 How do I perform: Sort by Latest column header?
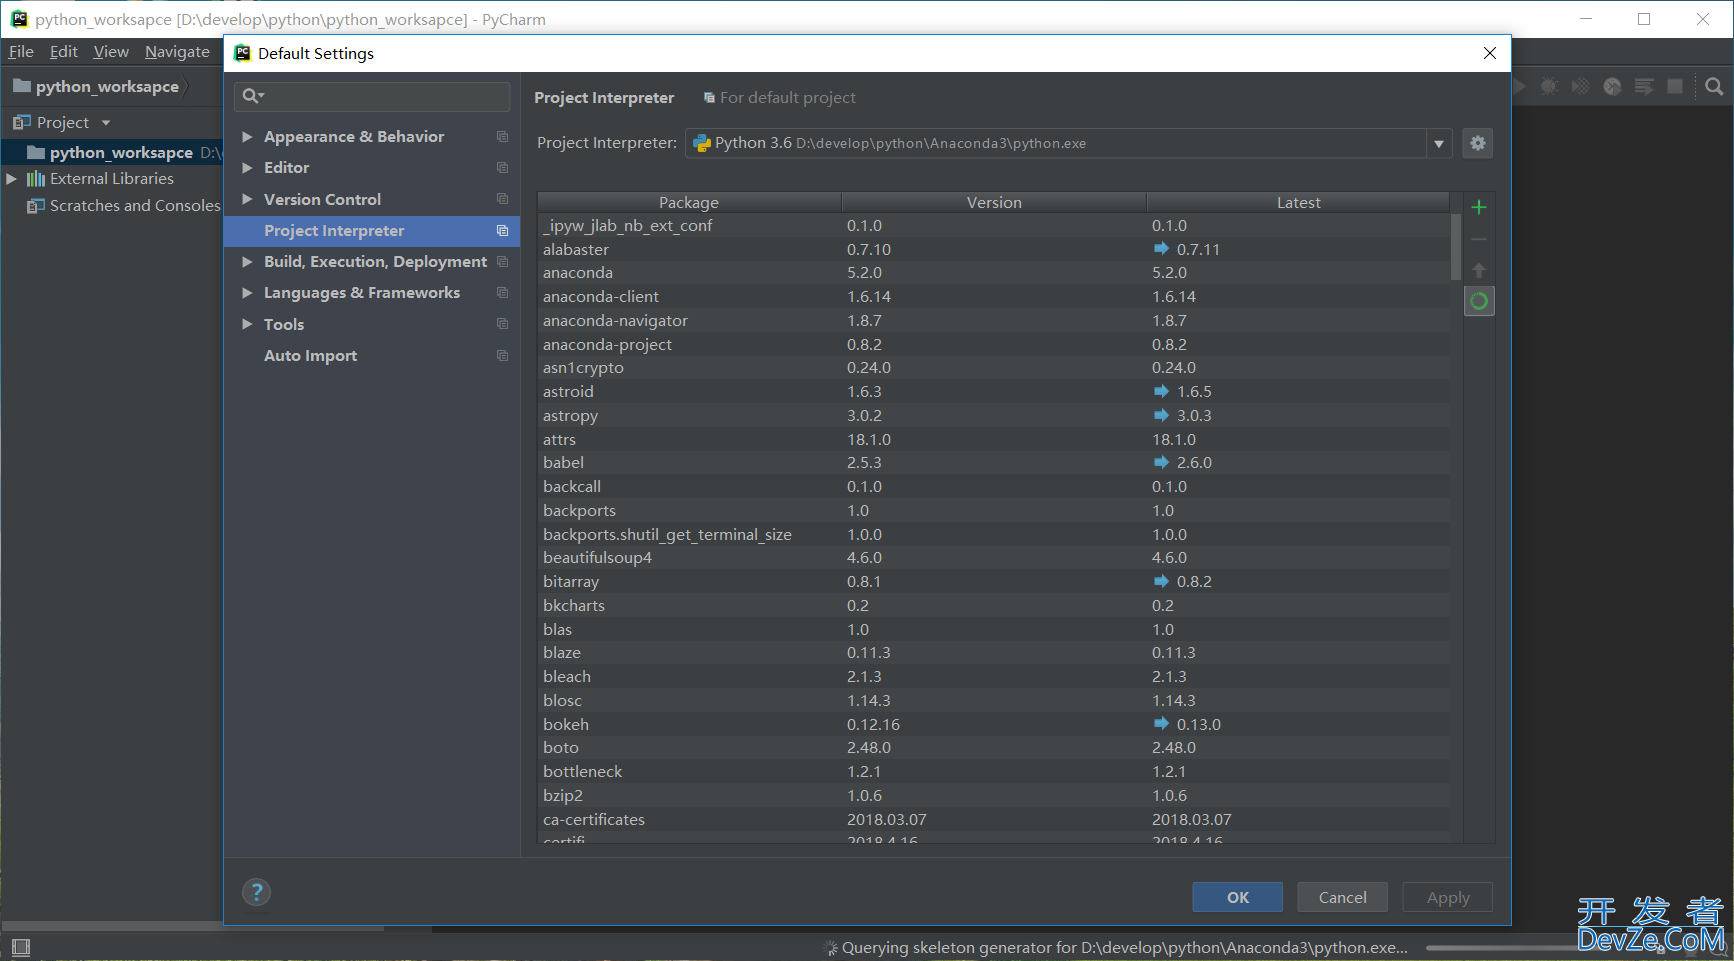(1298, 202)
